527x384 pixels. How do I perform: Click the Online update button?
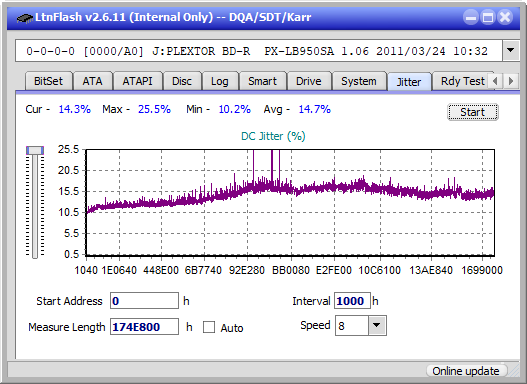point(466,371)
